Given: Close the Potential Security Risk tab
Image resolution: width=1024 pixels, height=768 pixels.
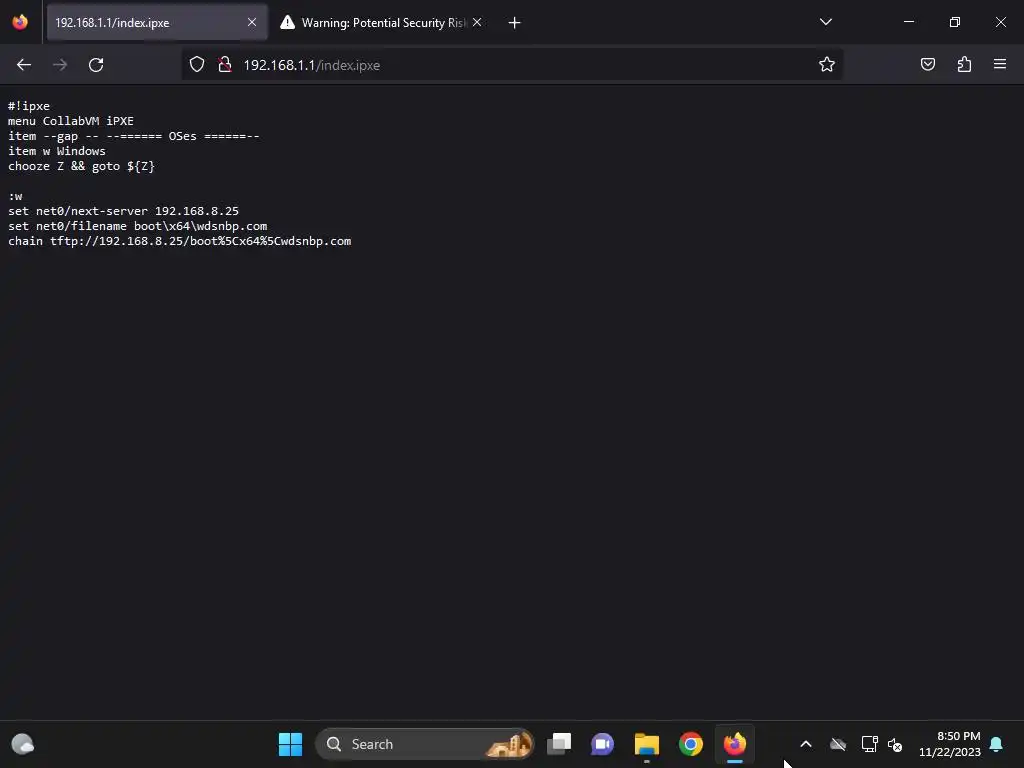Looking at the screenshot, I should click(477, 23).
